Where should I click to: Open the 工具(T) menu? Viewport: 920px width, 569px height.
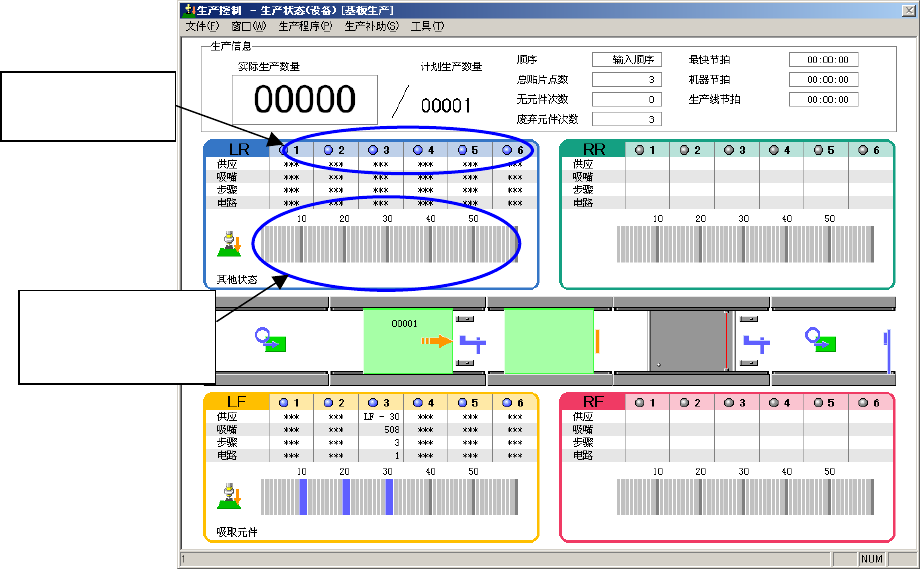pyautogui.click(x=427, y=26)
